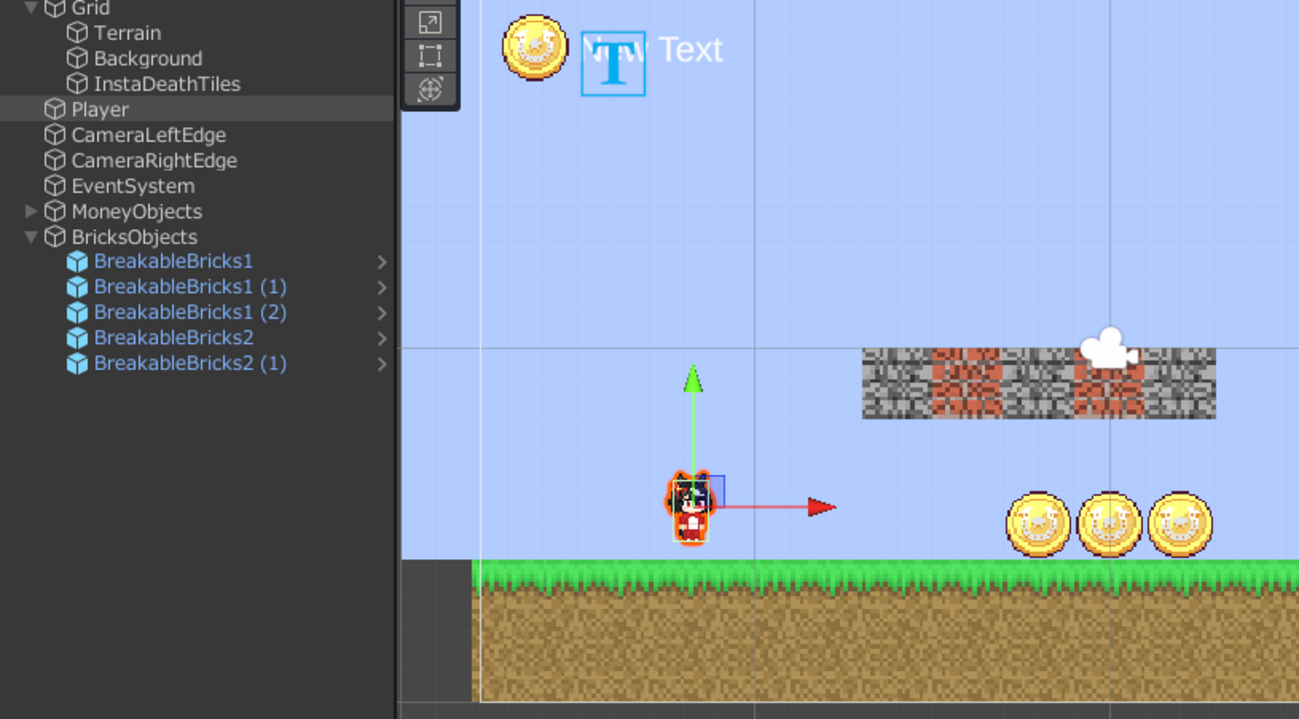The image size is (1299, 719).
Task: Click the cube icon beside EventSystem
Action: click(x=54, y=185)
